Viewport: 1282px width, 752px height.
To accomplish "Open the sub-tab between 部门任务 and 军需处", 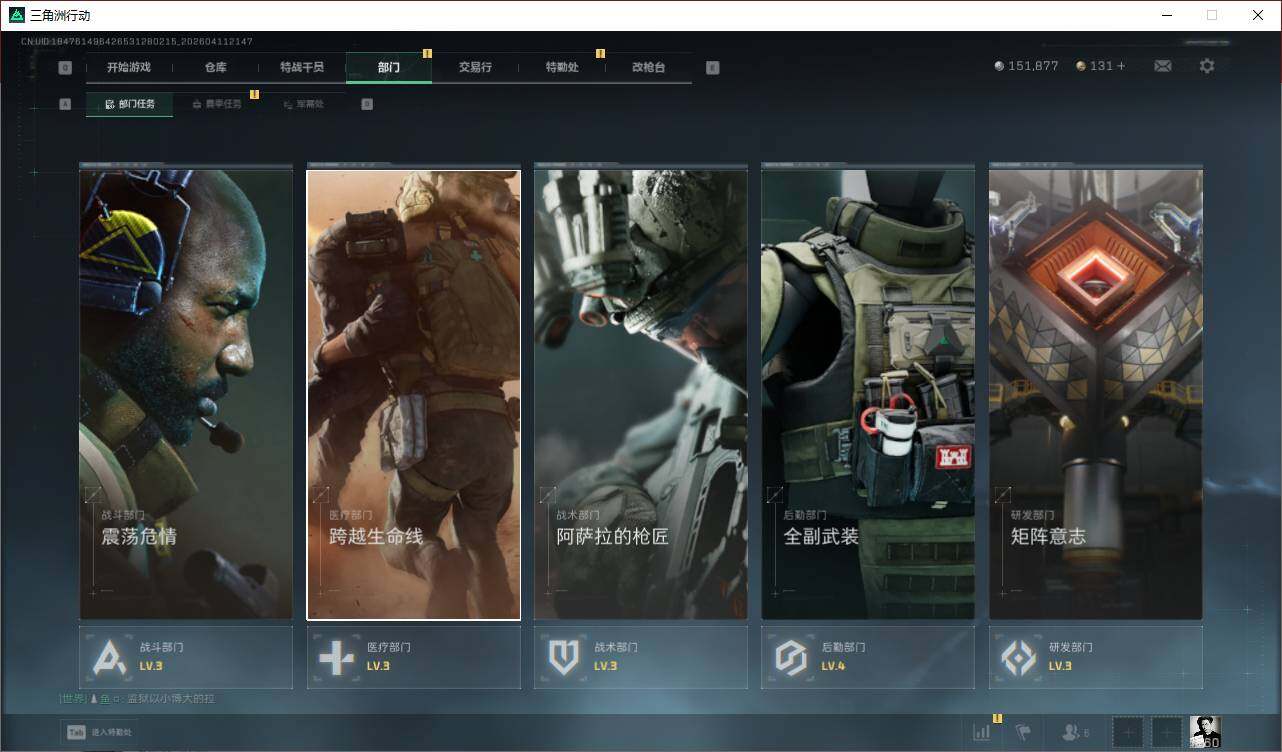I will pos(216,104).
